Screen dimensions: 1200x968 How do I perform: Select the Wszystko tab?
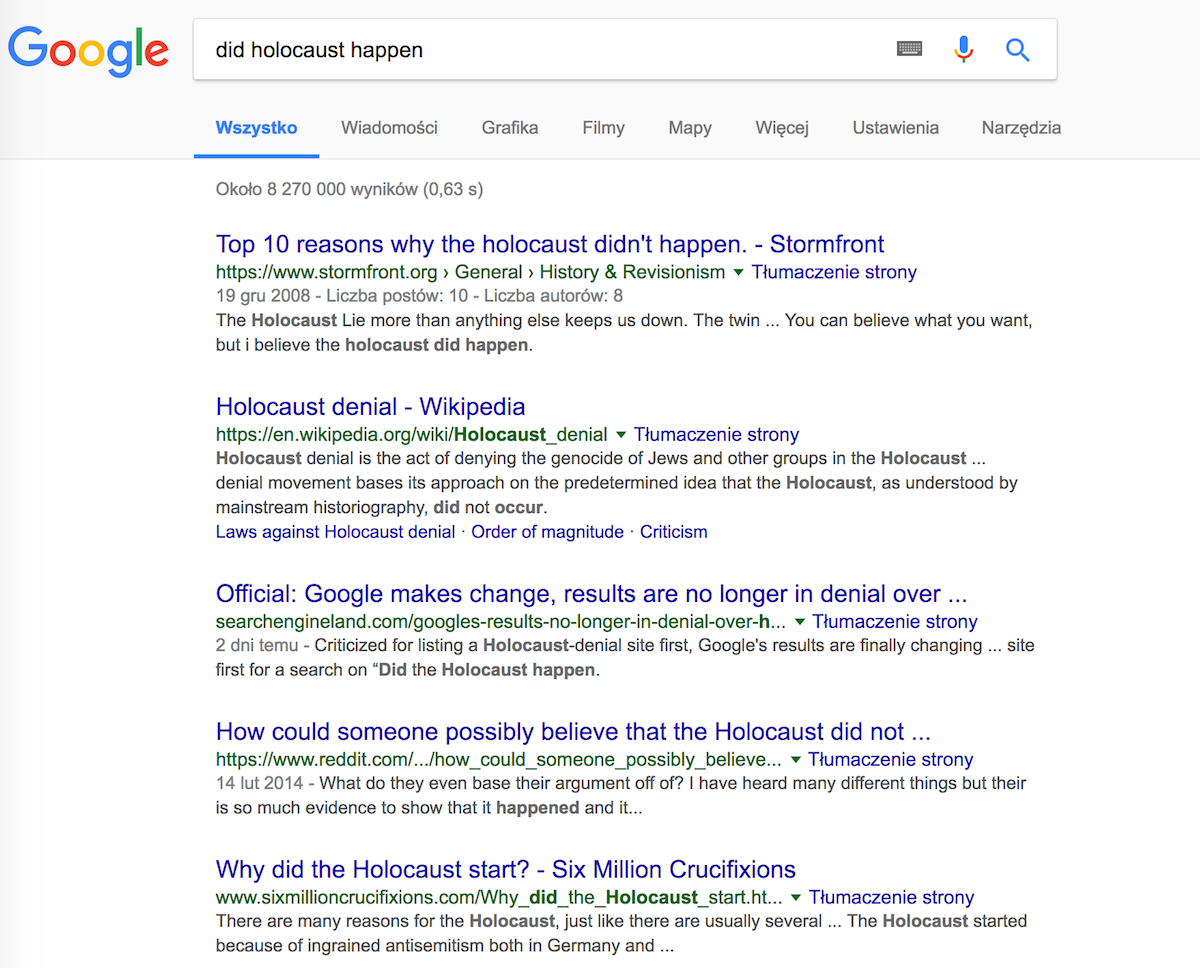click(x=256, y=127)
